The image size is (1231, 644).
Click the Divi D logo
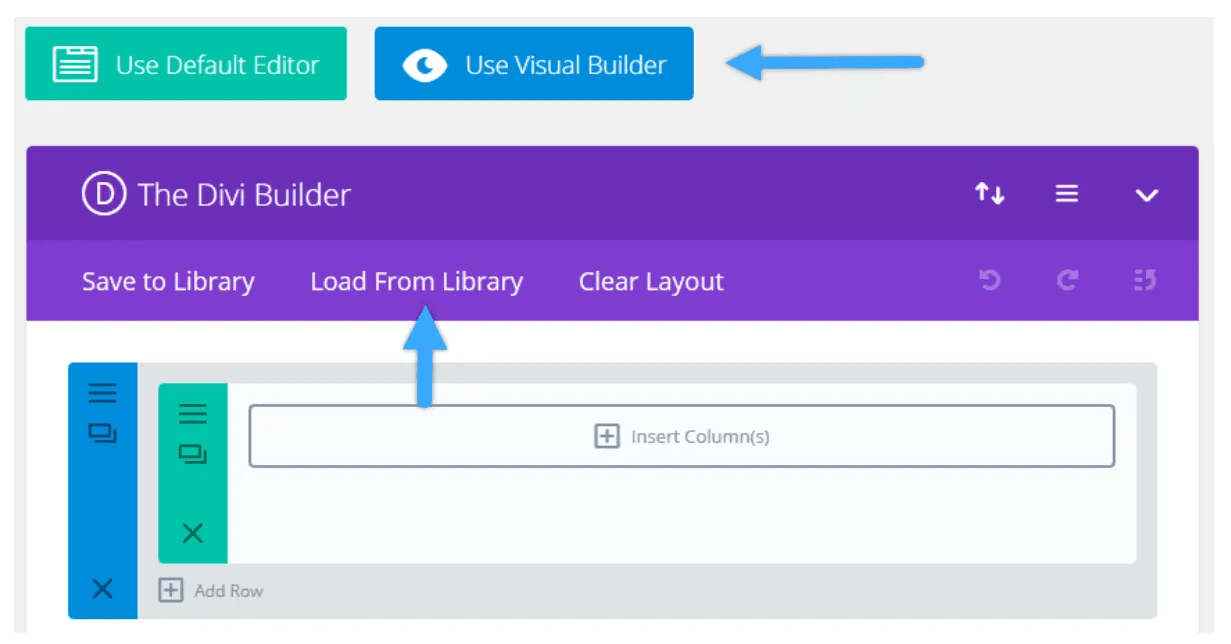point(103,195)
